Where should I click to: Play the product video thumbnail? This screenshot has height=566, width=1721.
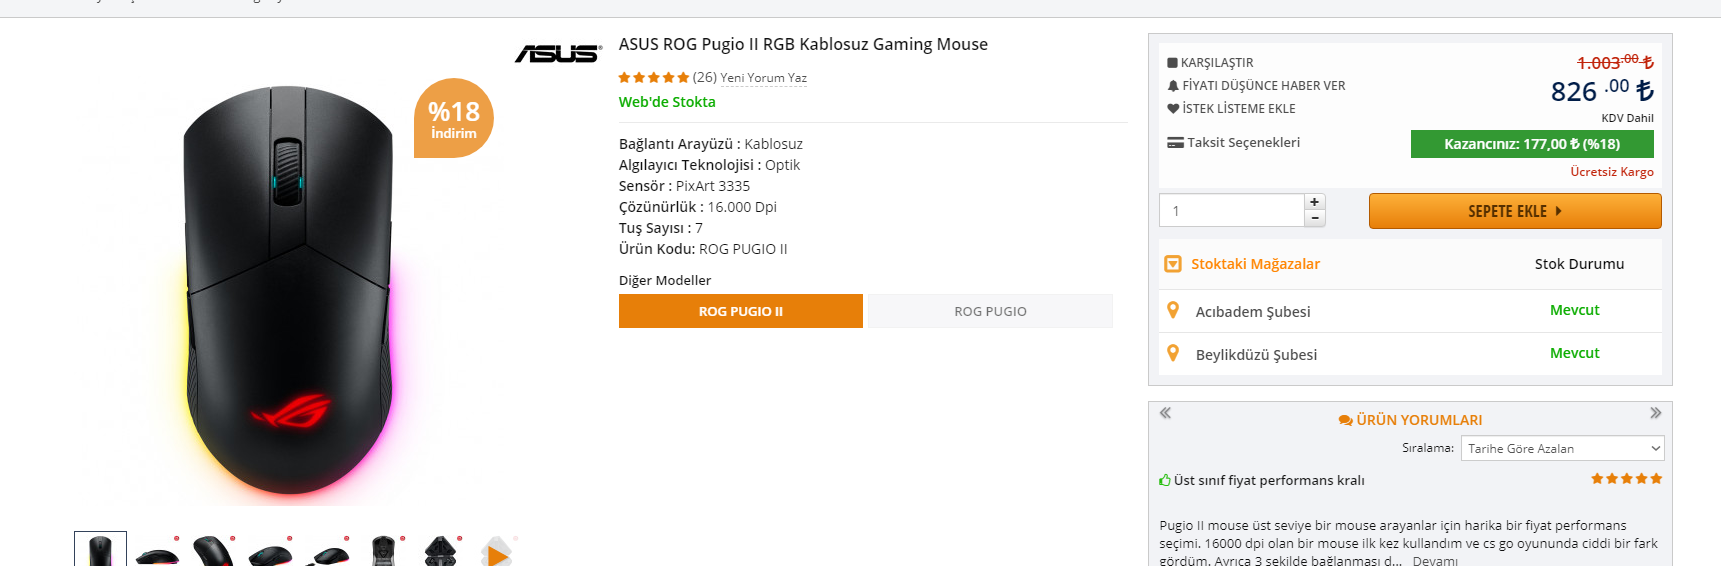click(x=497, y=553)
